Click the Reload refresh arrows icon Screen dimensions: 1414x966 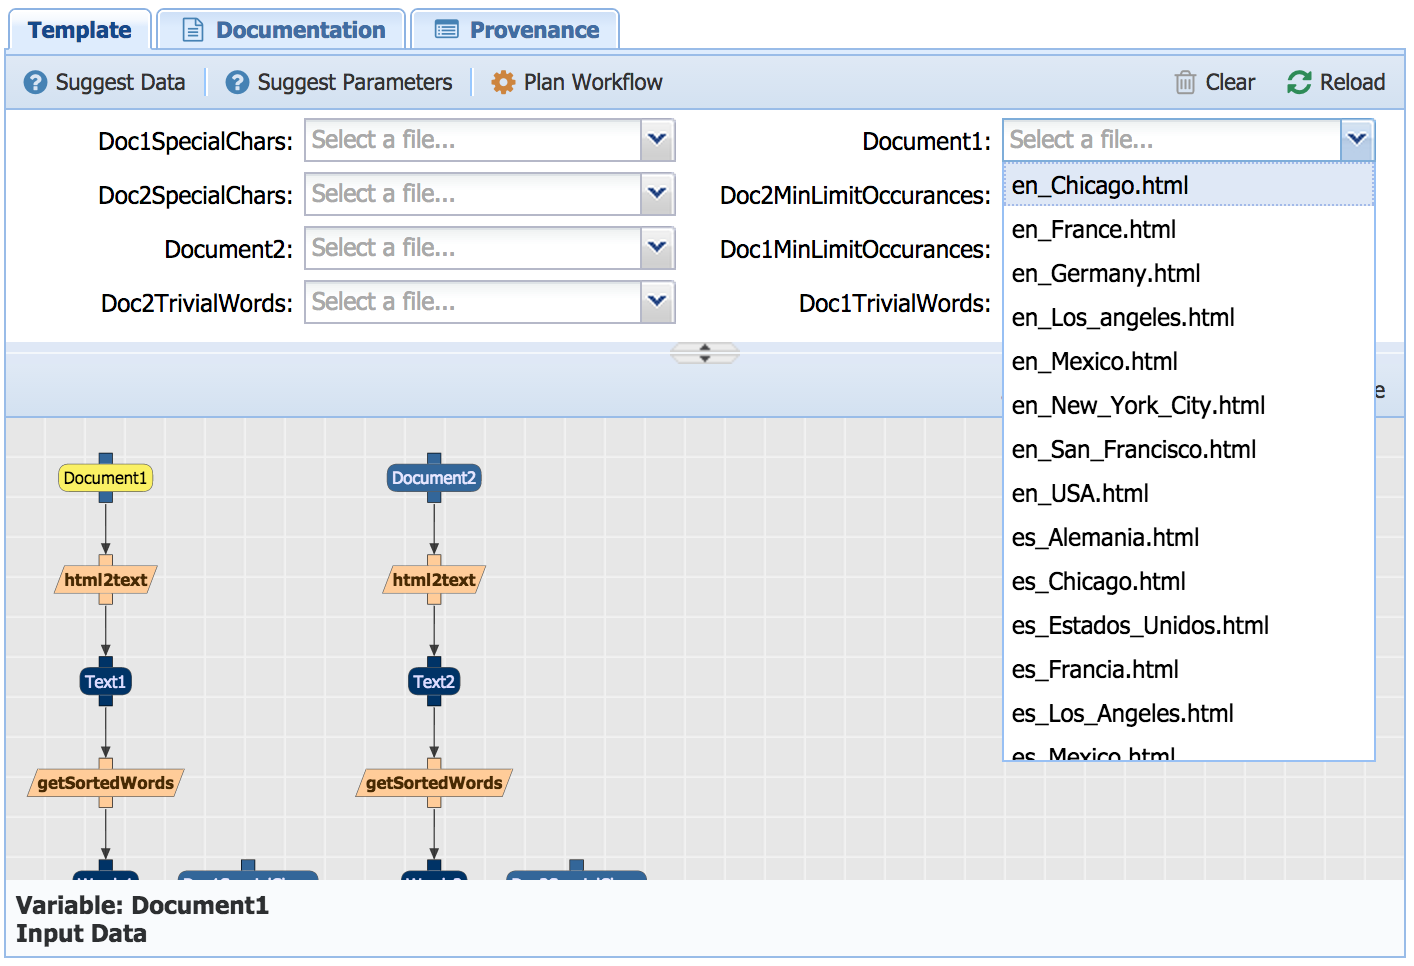(1299, 82)
